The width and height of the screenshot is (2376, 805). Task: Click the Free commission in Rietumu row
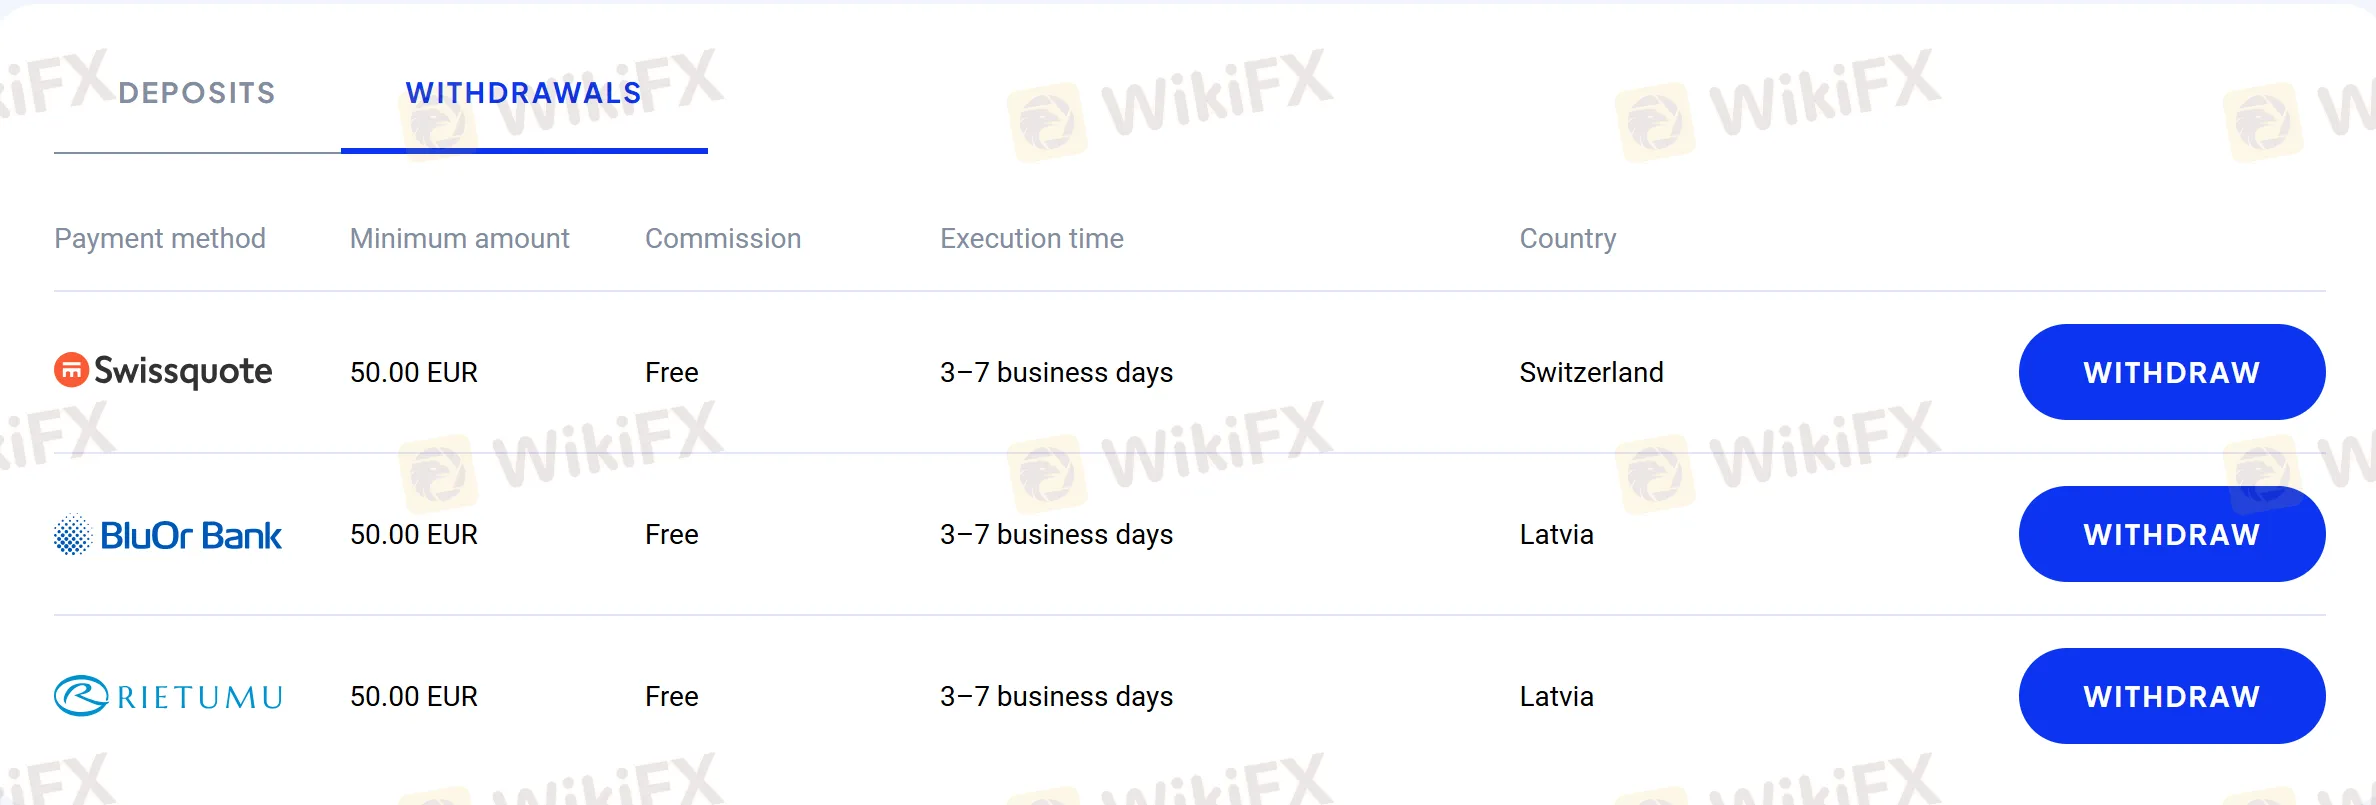672,696
